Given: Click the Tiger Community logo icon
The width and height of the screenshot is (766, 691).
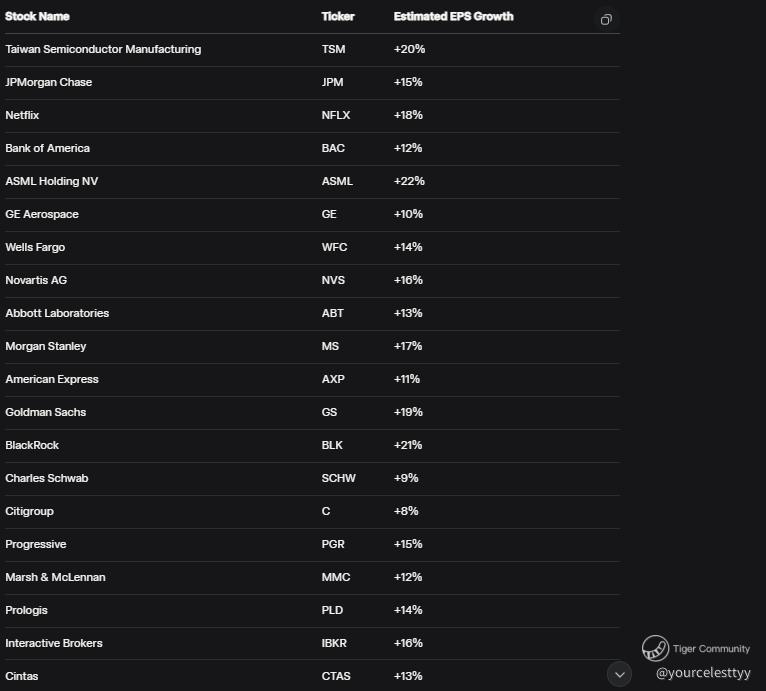Looking at the screenshot, I should coord(655,648).
